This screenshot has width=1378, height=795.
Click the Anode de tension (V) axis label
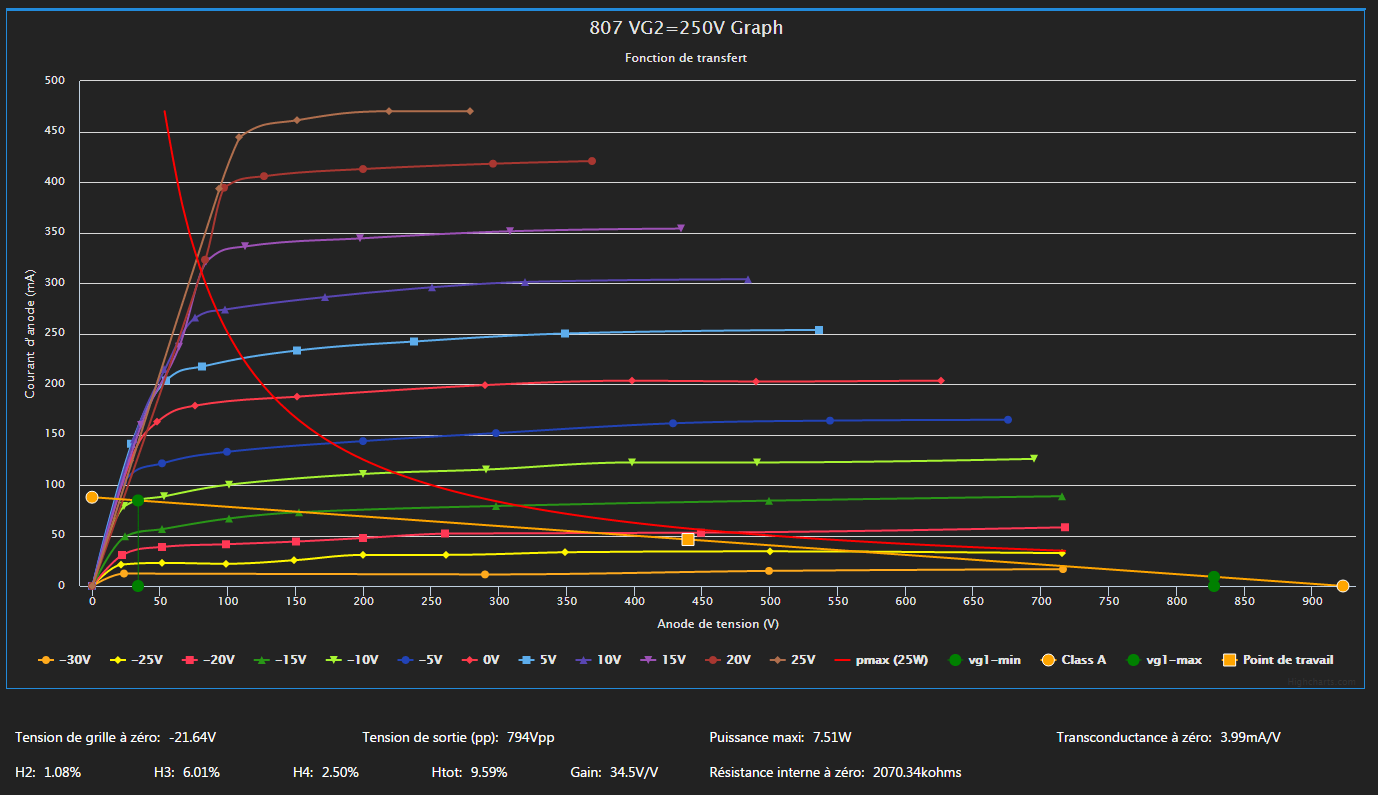[x=718, y=624]
